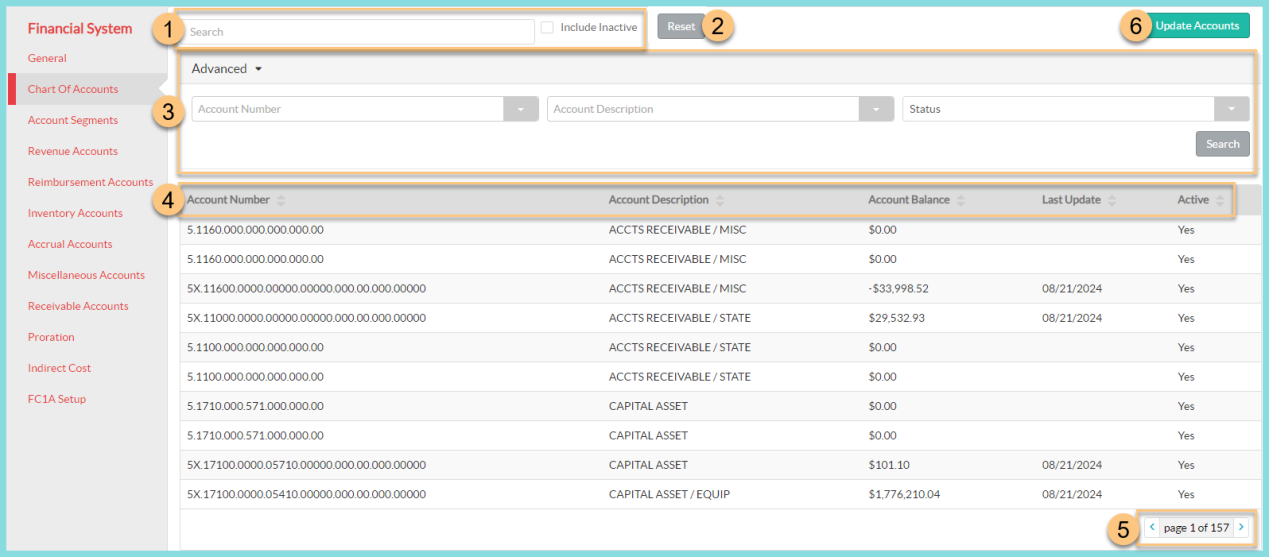Open Account Segments in the sidebar
This screenshot has height=557, width=1269.
tap(73, 120)
